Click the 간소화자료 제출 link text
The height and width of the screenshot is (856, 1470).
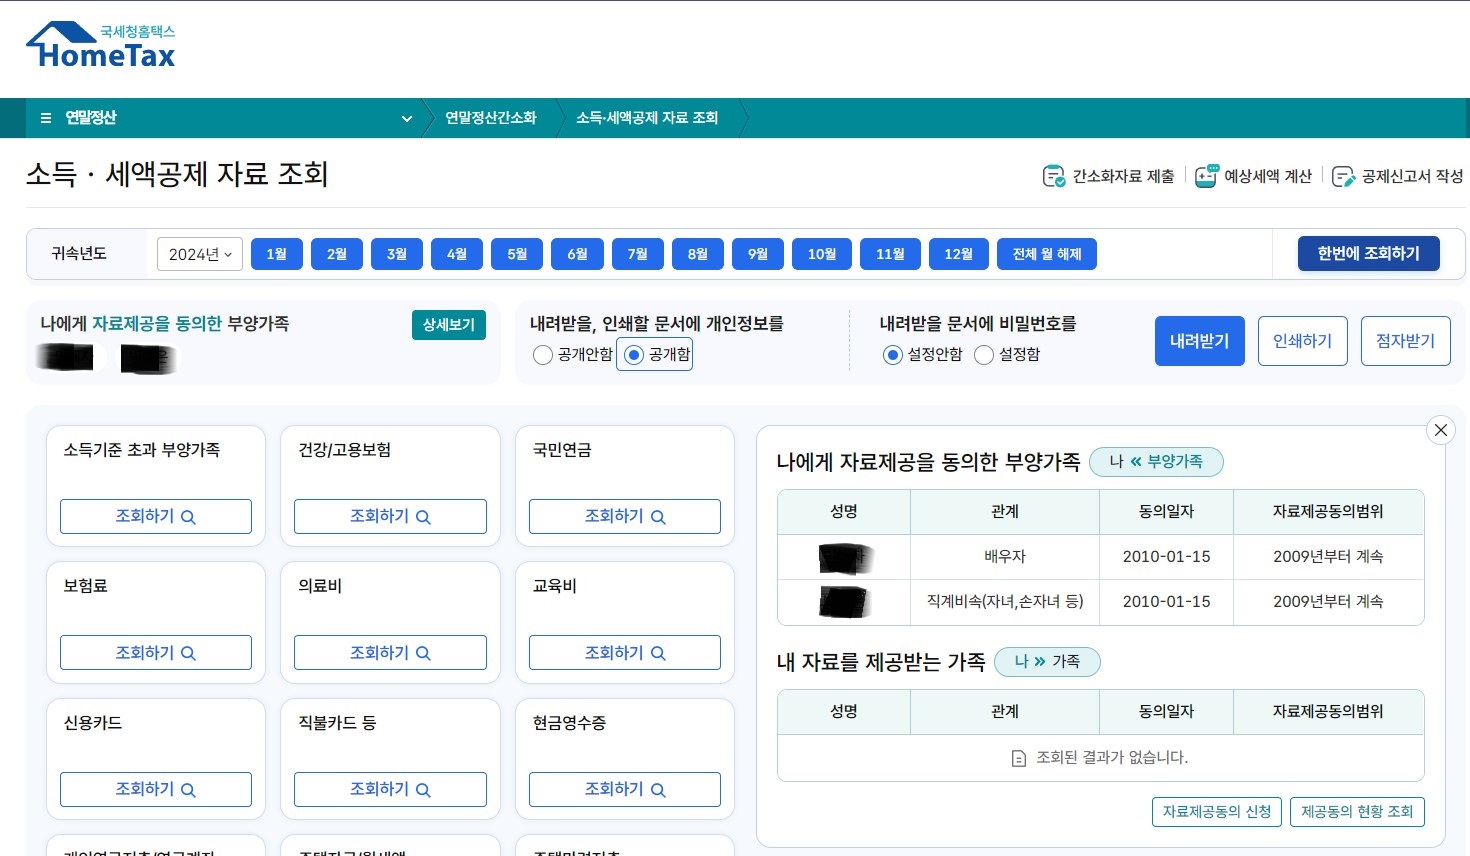click(1124, 176)
